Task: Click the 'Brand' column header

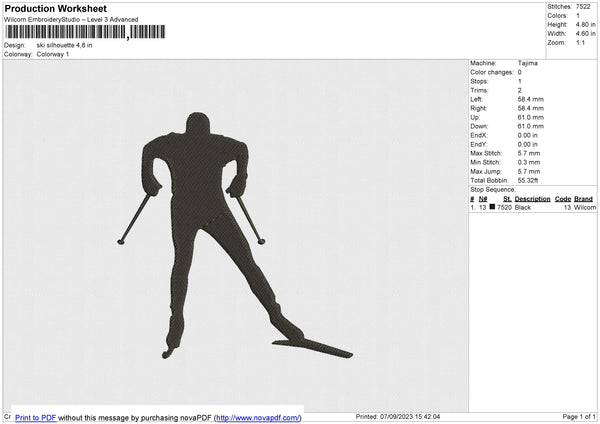Action: [584, 199]
